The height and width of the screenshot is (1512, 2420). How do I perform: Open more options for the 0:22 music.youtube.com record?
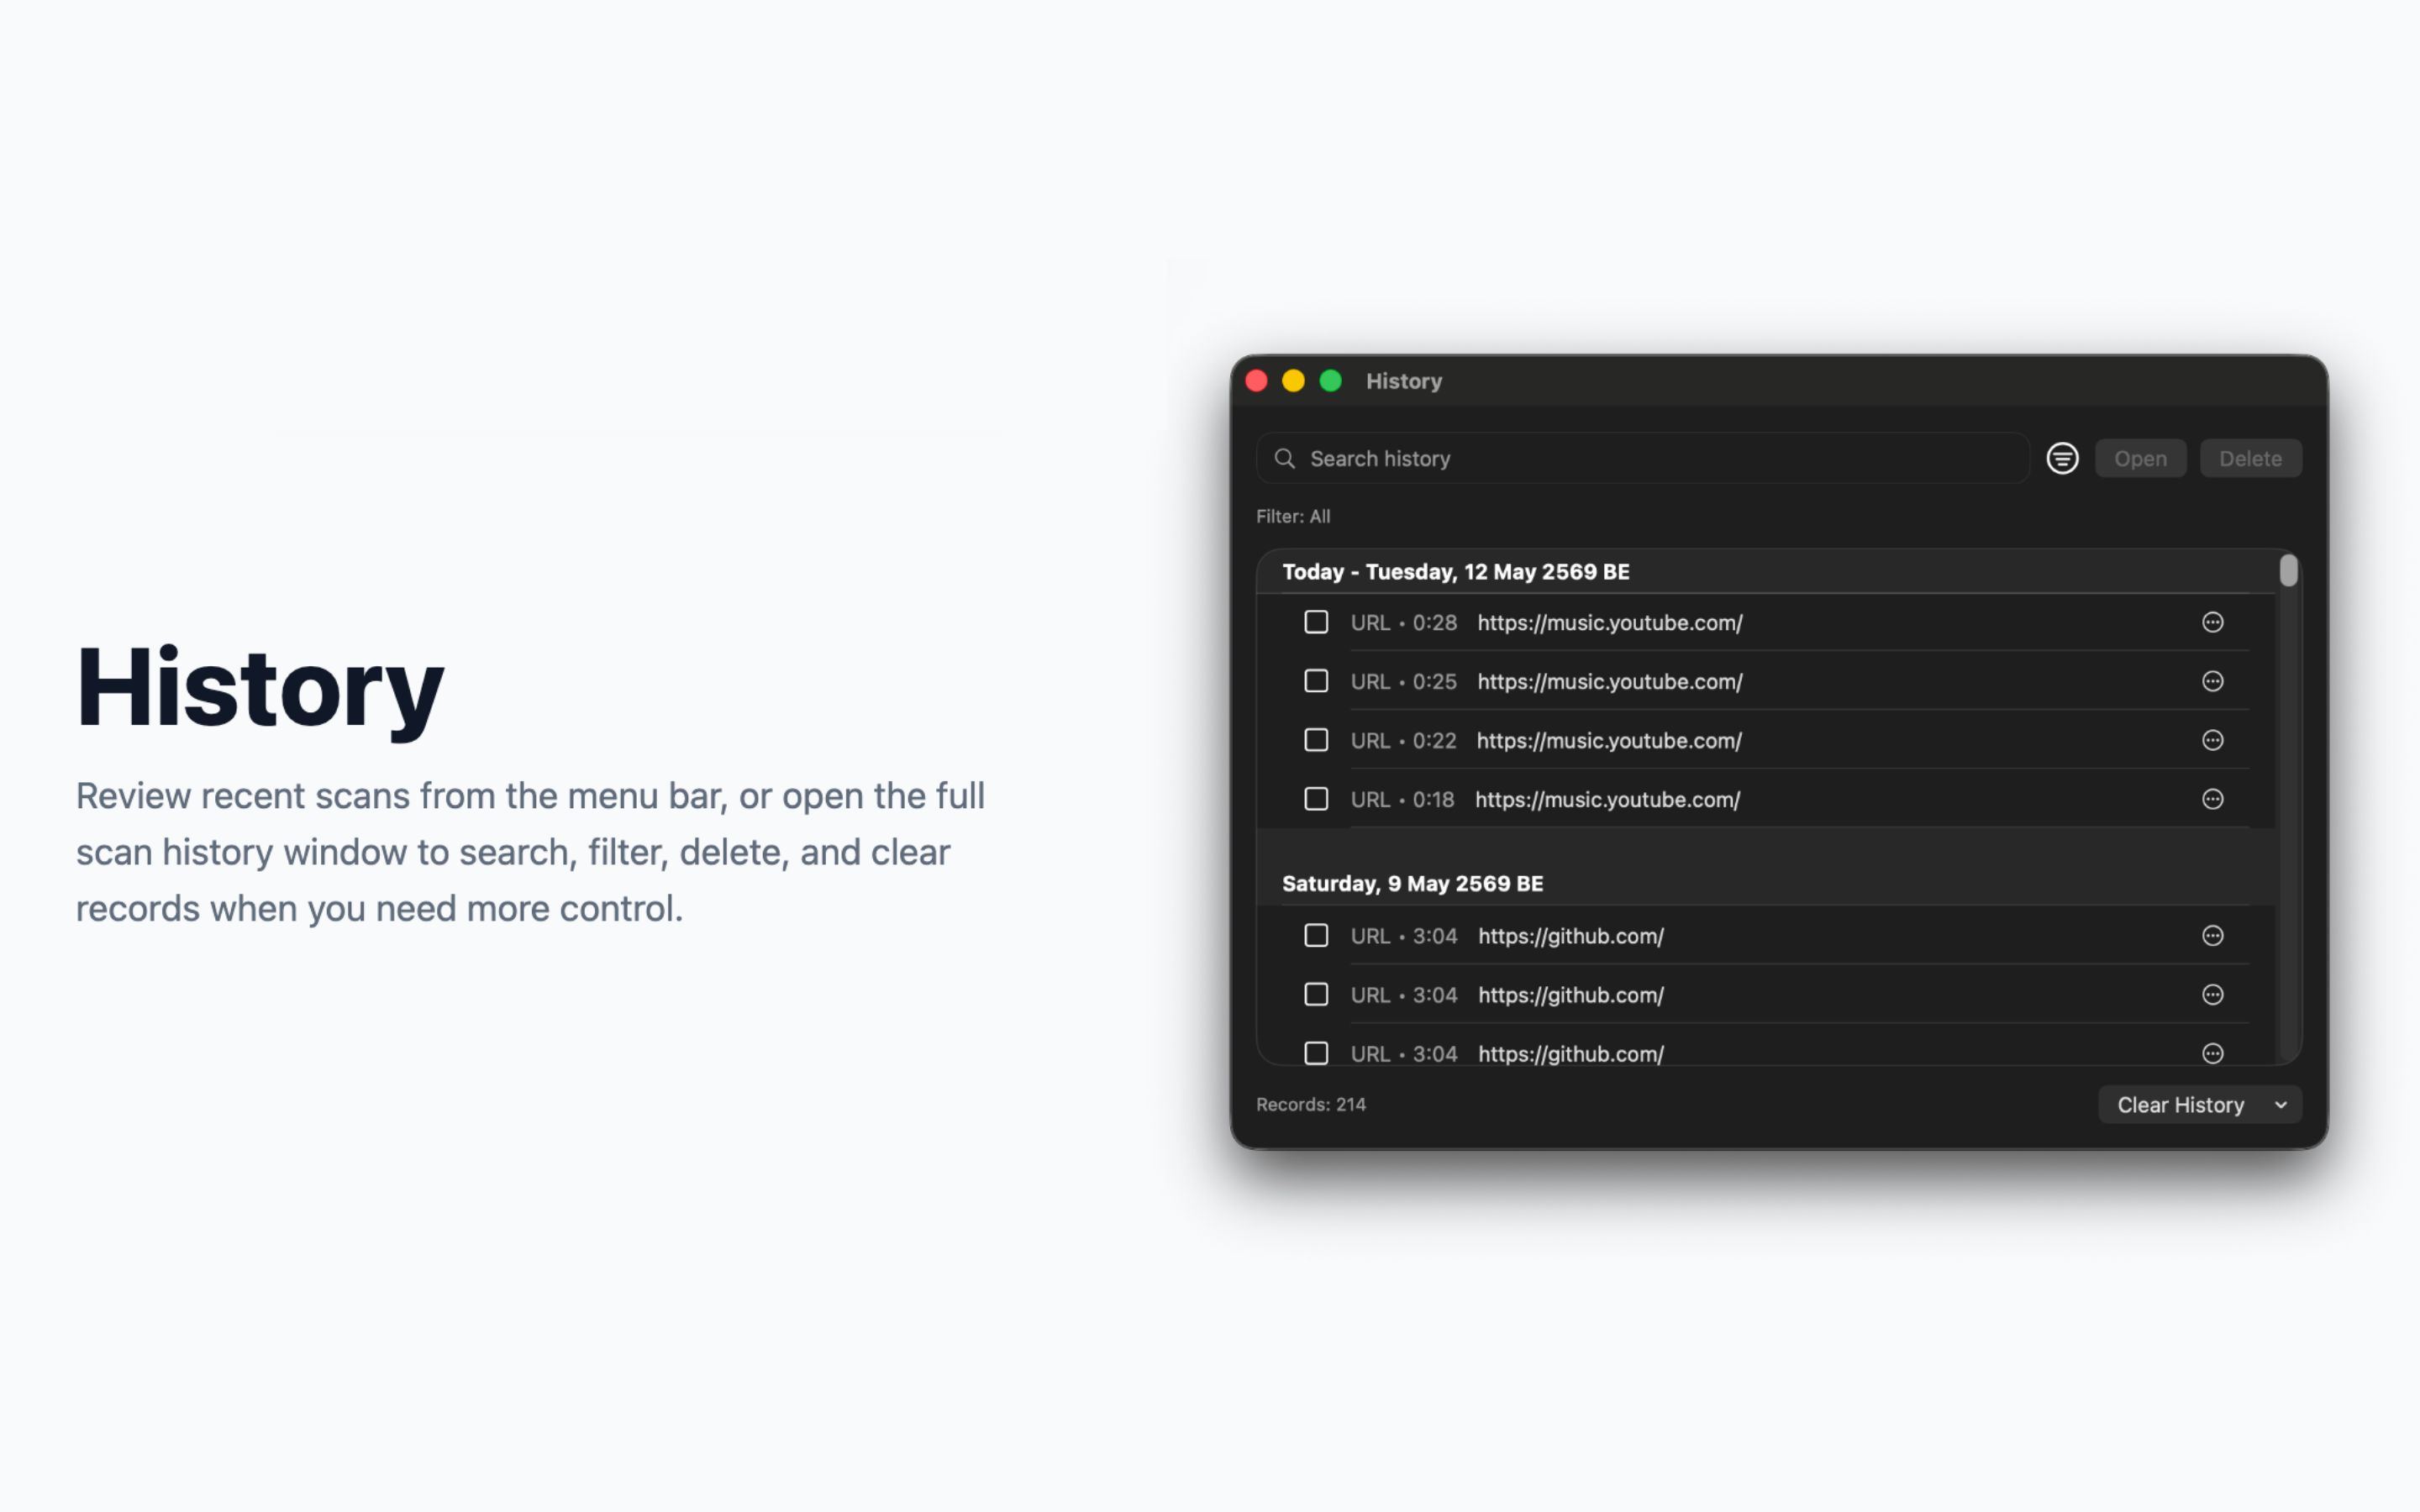pyautogui.click(x=2212, y=740)
